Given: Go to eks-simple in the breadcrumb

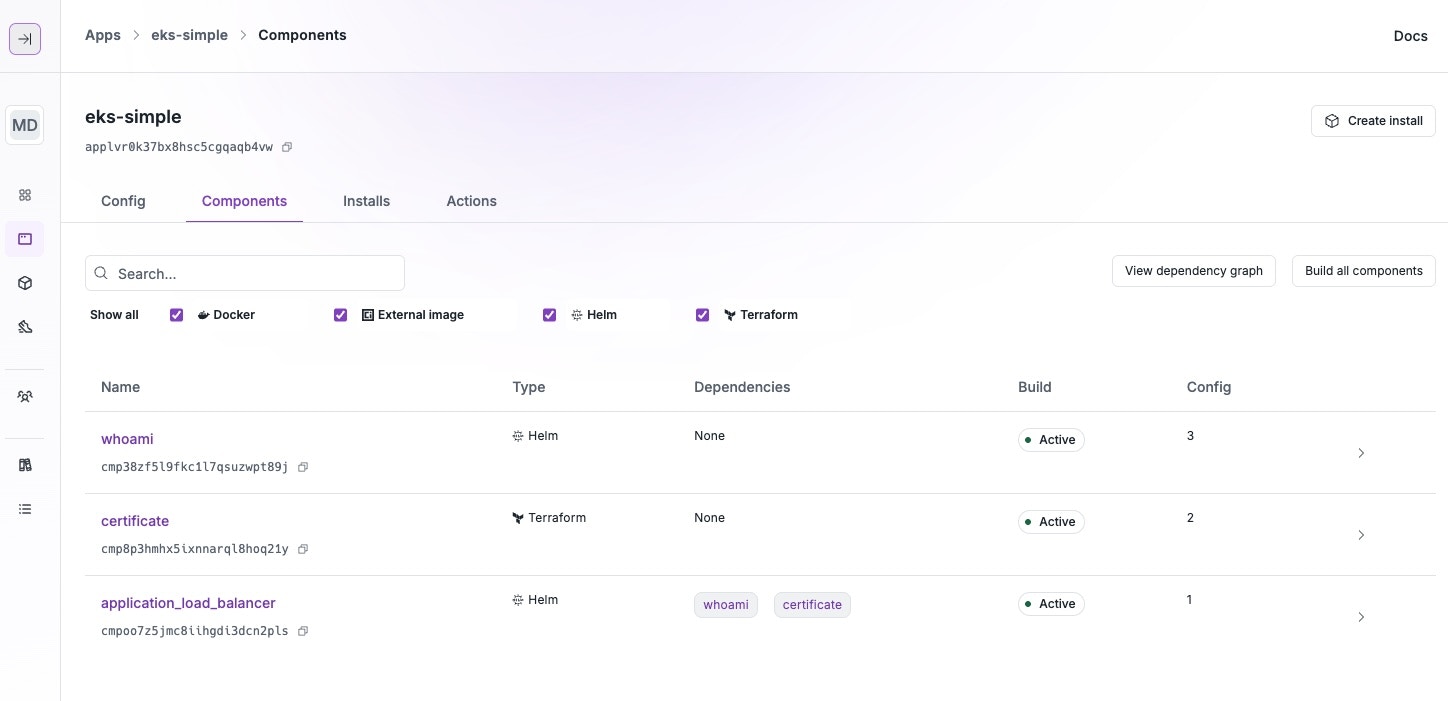Looking at the screenshot, I should (190, 35).
